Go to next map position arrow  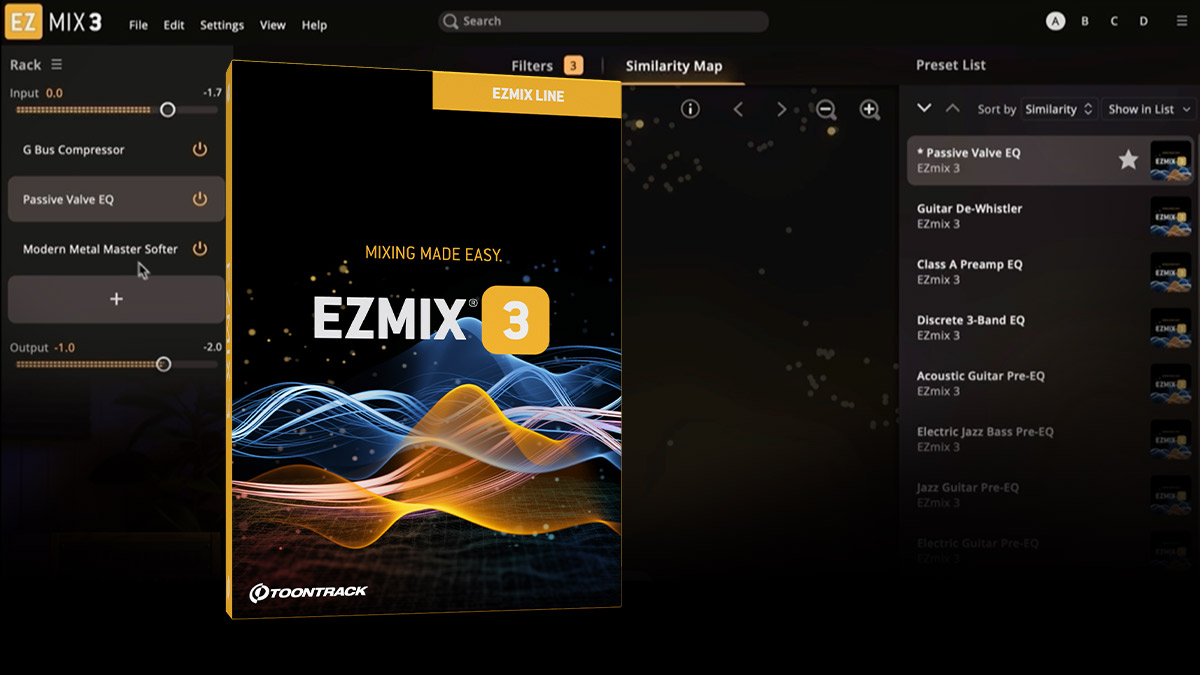[x=782, y=109]
